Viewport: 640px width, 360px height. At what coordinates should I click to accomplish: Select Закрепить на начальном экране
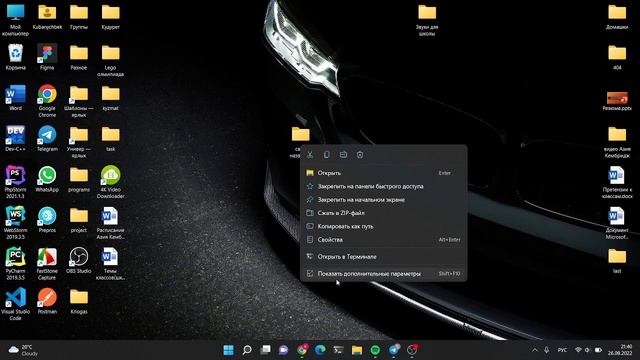pyautogui.click(x=384, y=200)
